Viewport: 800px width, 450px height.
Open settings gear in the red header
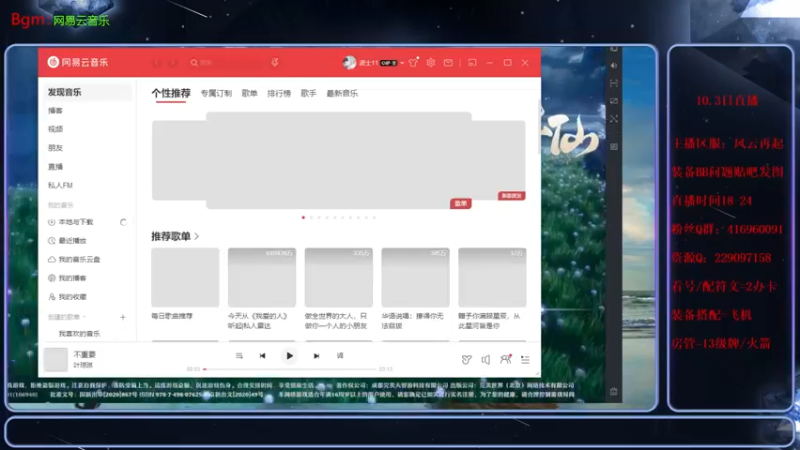pyautogui.click(x=431, y=62)
